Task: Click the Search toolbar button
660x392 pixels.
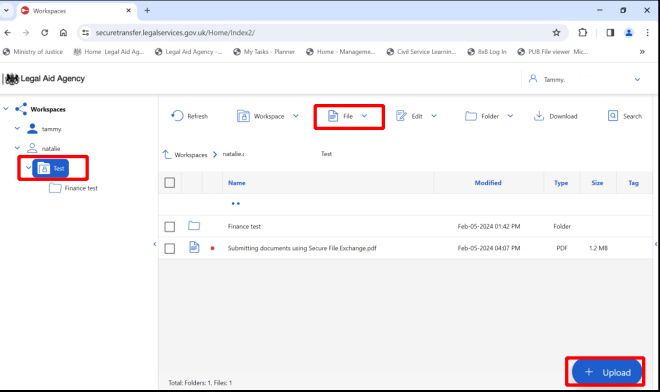Action: pyautogui.click(x=625, y=116)
